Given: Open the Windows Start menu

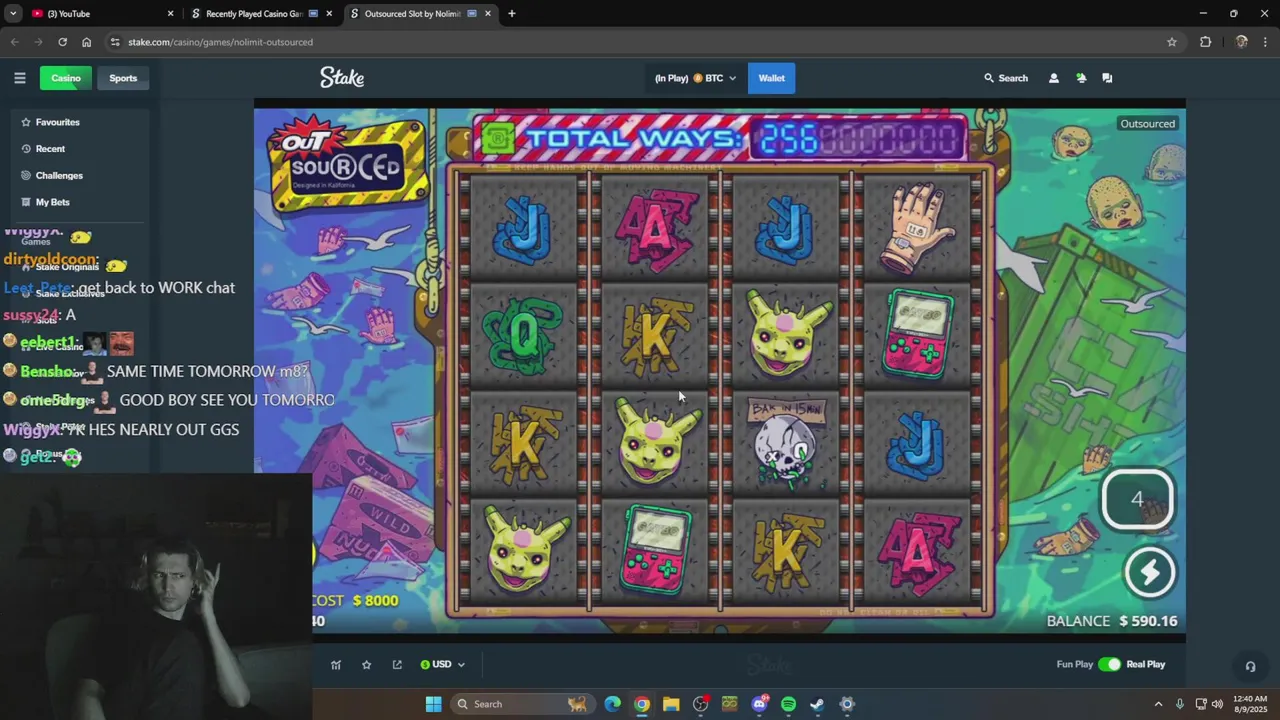Looking at the screenshot, I should click(433, 704).
